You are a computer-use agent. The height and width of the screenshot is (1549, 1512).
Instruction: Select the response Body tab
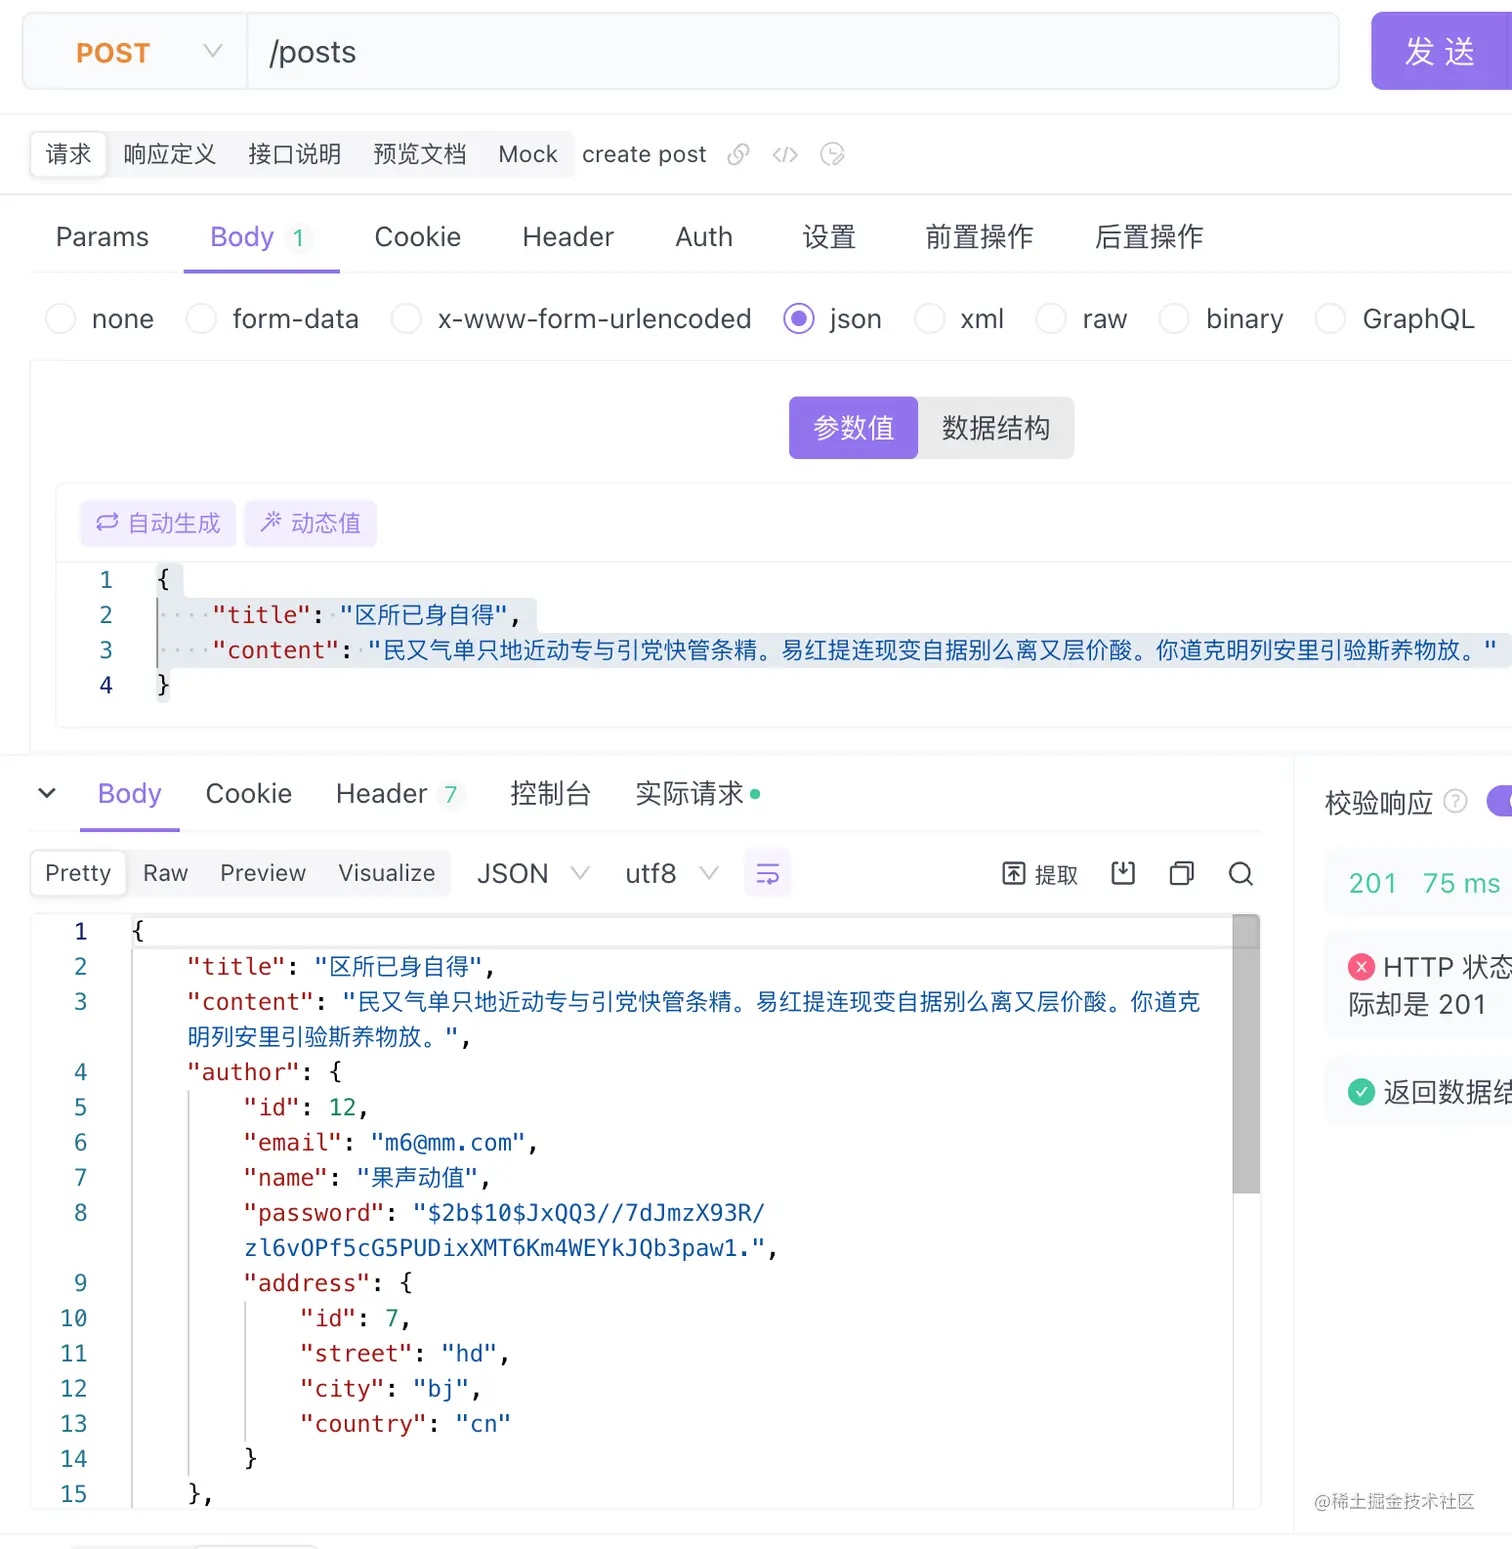pyautogui.click(x=130, y=793)
